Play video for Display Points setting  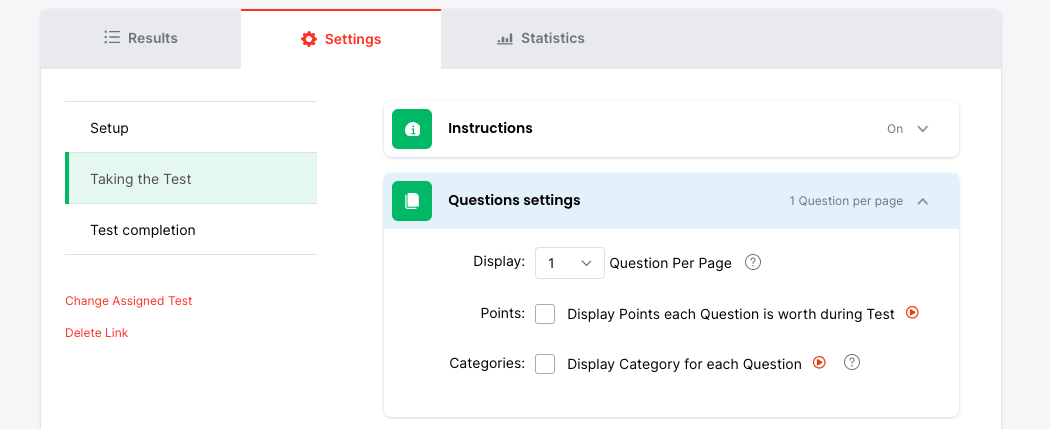[912, 313]
